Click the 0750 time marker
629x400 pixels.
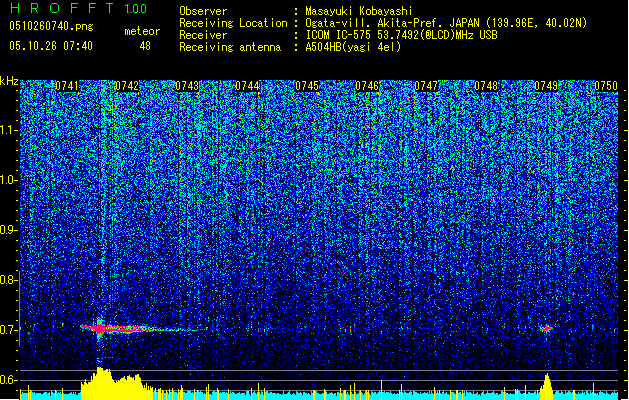pos(606,86)
